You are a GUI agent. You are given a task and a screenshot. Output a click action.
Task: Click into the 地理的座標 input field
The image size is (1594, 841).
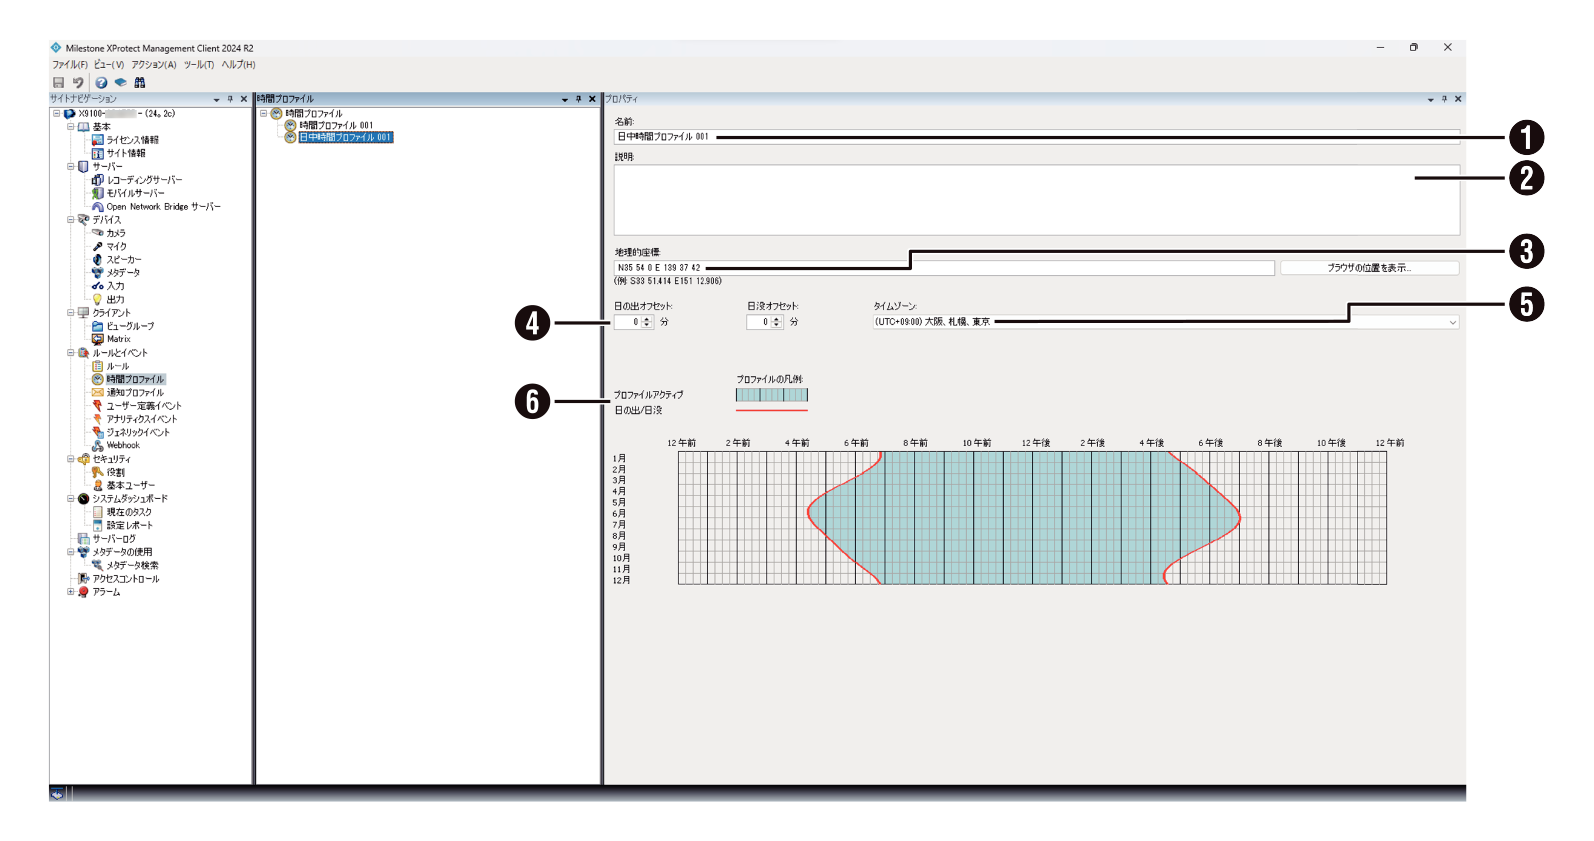point(940,268)
